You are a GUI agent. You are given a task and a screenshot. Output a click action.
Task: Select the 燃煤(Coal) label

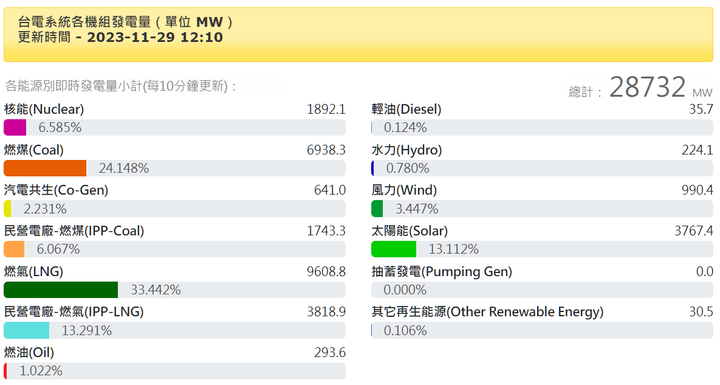pos(34,150)
